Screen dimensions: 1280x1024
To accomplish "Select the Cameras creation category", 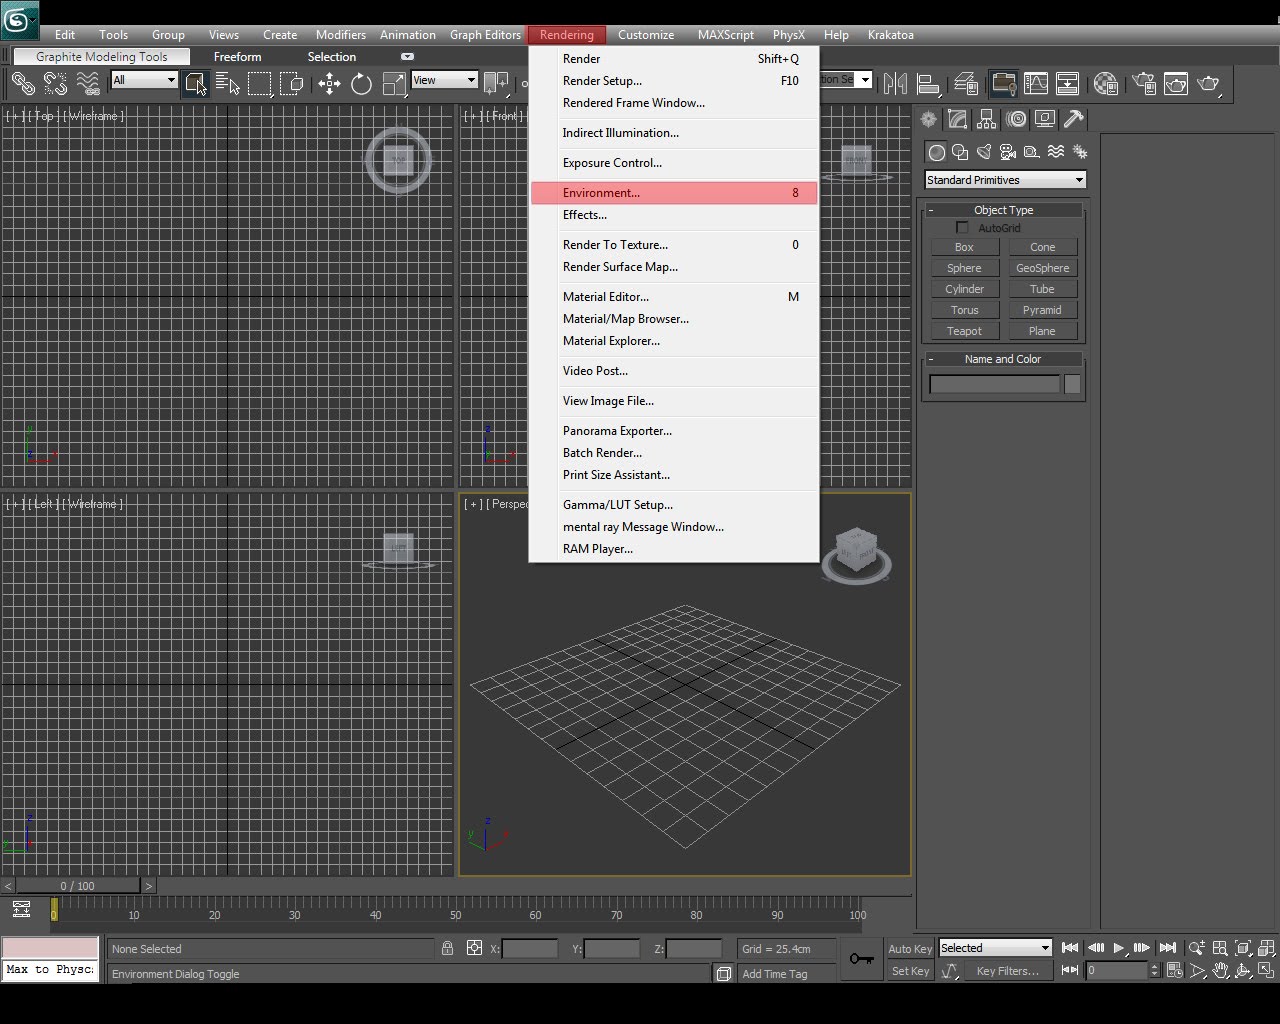I will (1007, 152).
